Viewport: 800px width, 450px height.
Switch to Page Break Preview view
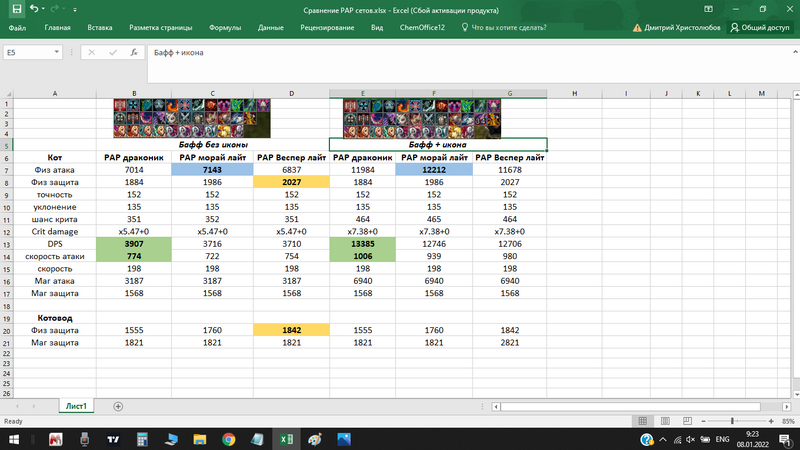pyautogui.click(x=686, y=422)
